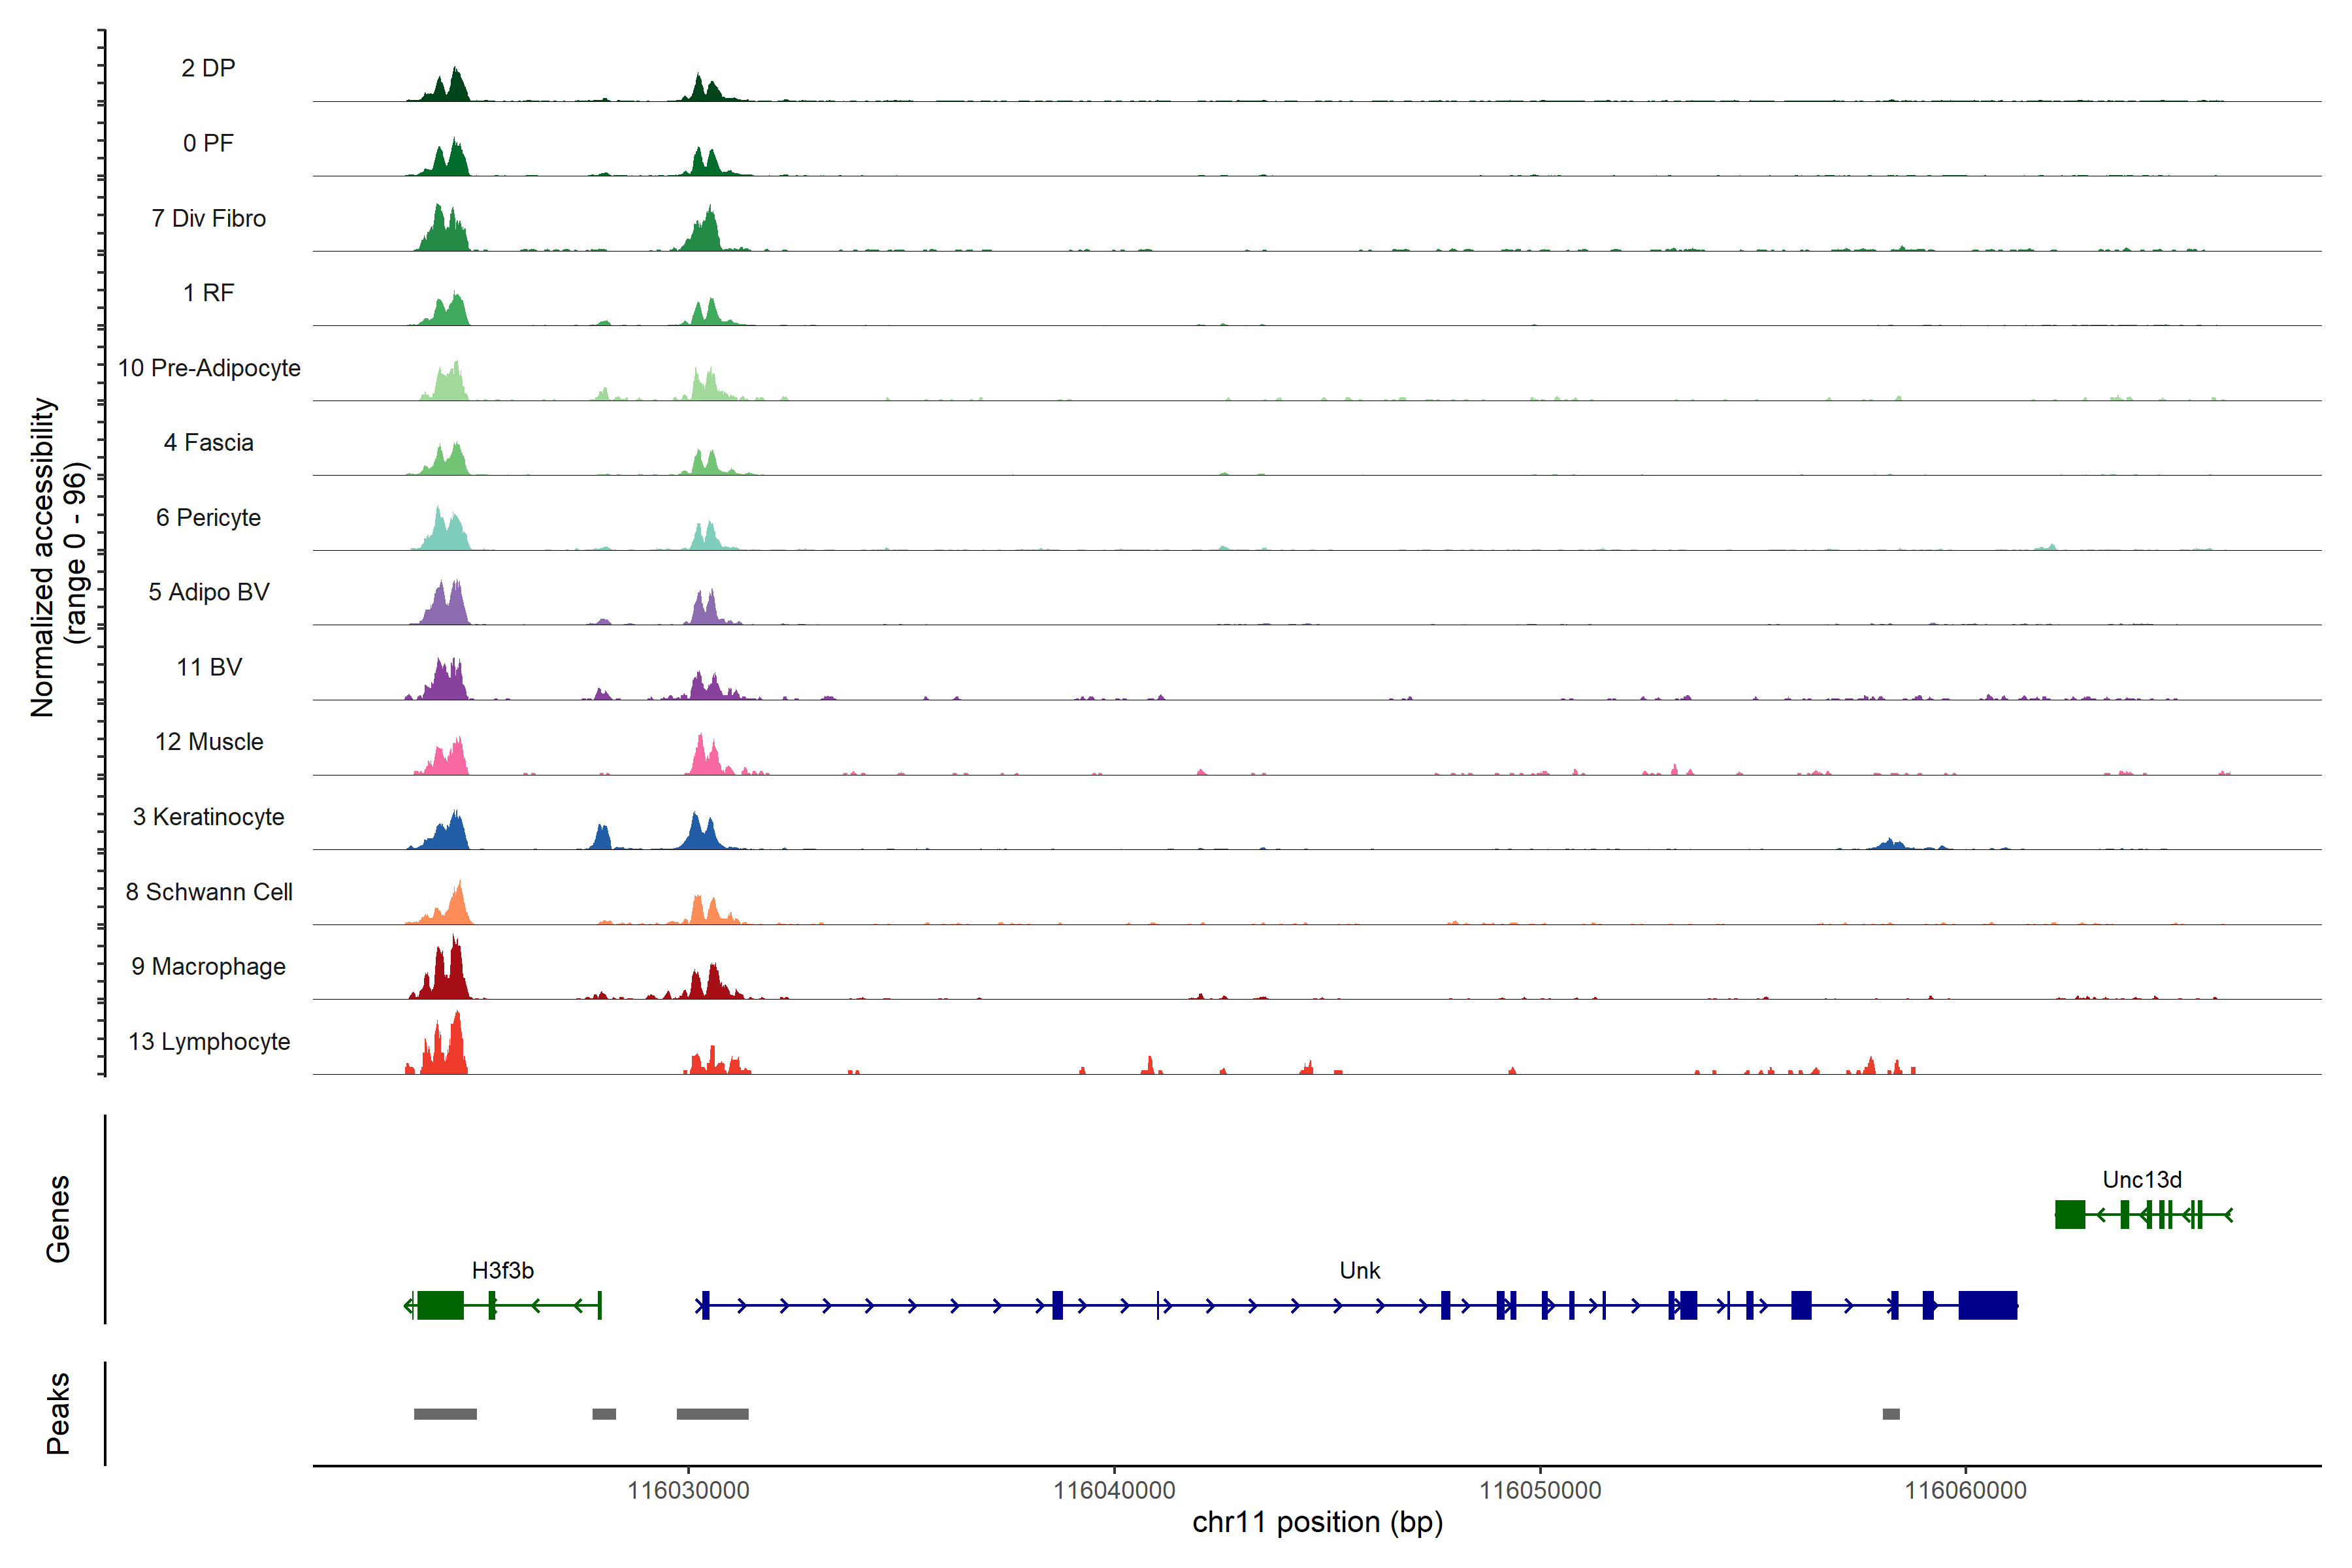2352x1568 pixels.
Task: Click the Unk gene label
Action: (1359, 1270)
